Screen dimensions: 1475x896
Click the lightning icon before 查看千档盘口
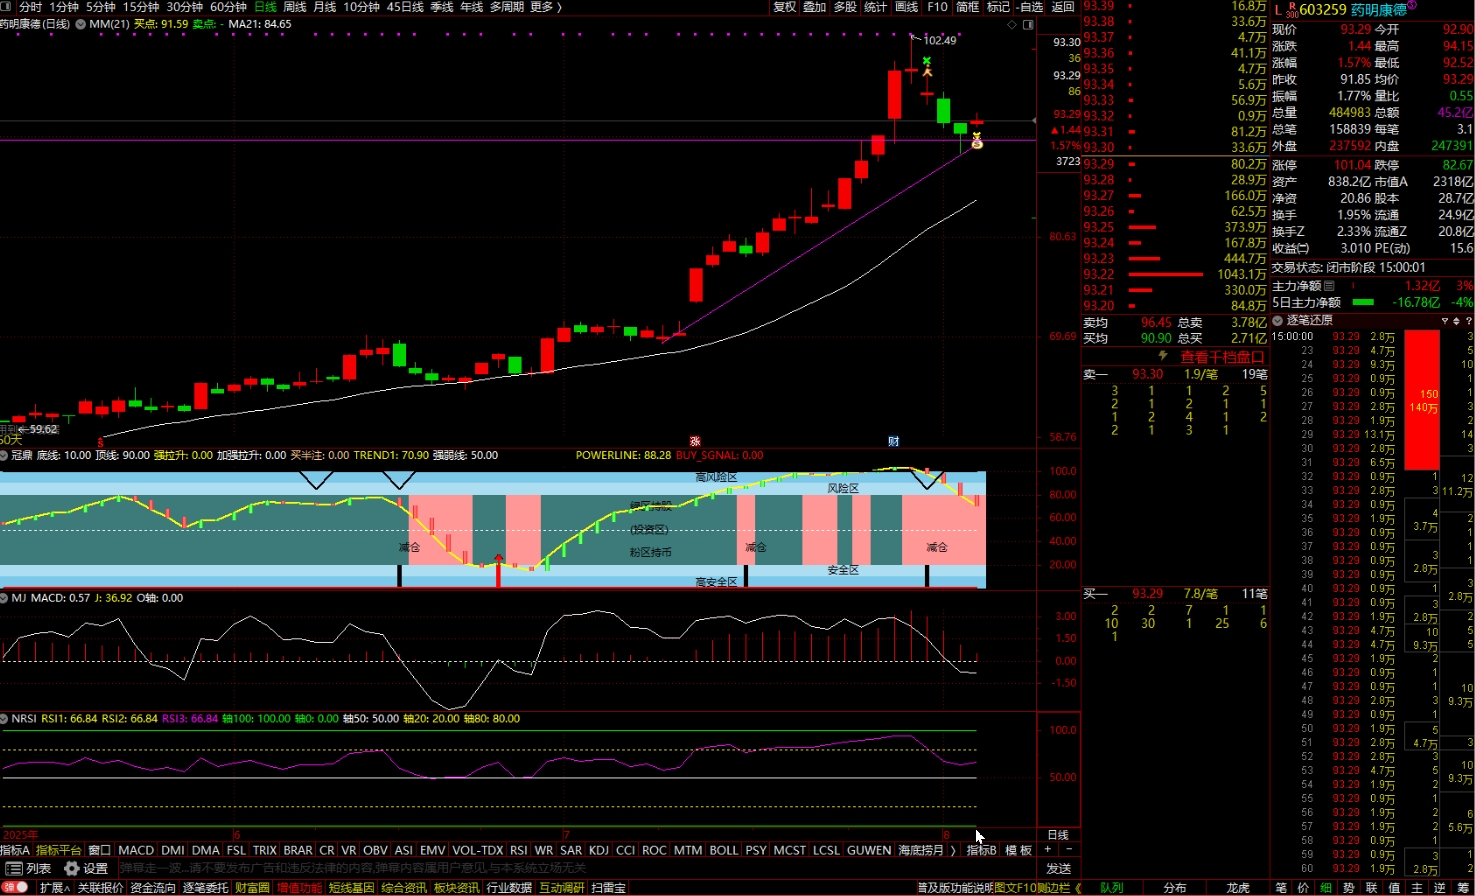coord(1164,356)
